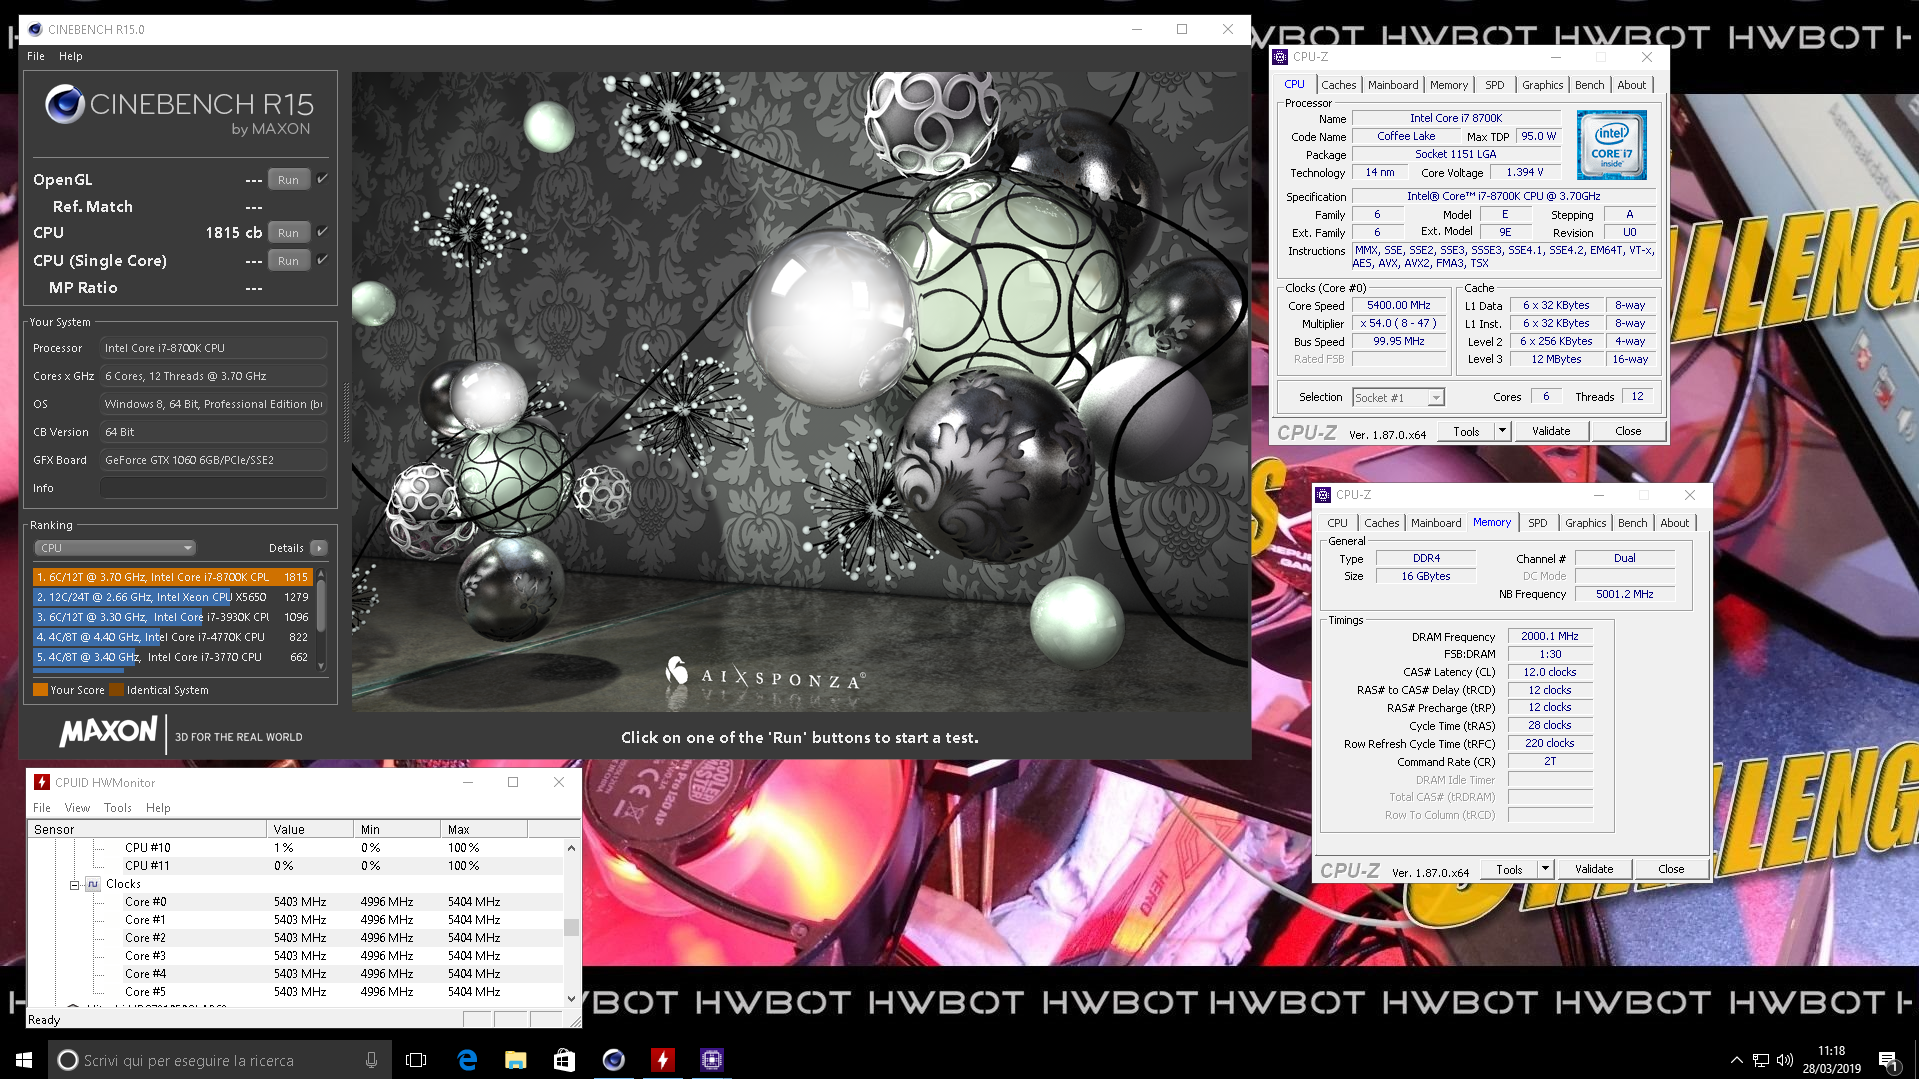
Task: Toggle the OpenGL test checkbox
Action: click(x=322, y=179)
